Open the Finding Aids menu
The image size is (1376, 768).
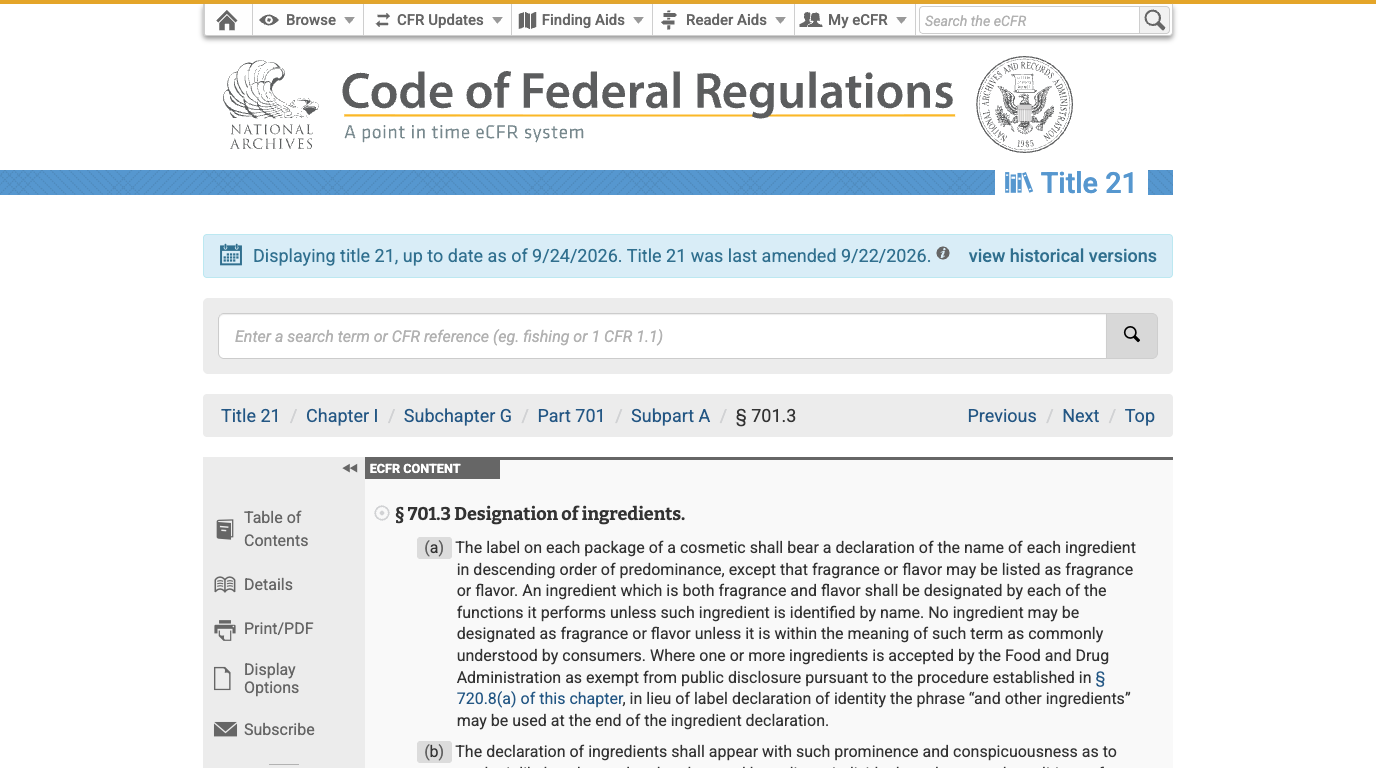582,20
